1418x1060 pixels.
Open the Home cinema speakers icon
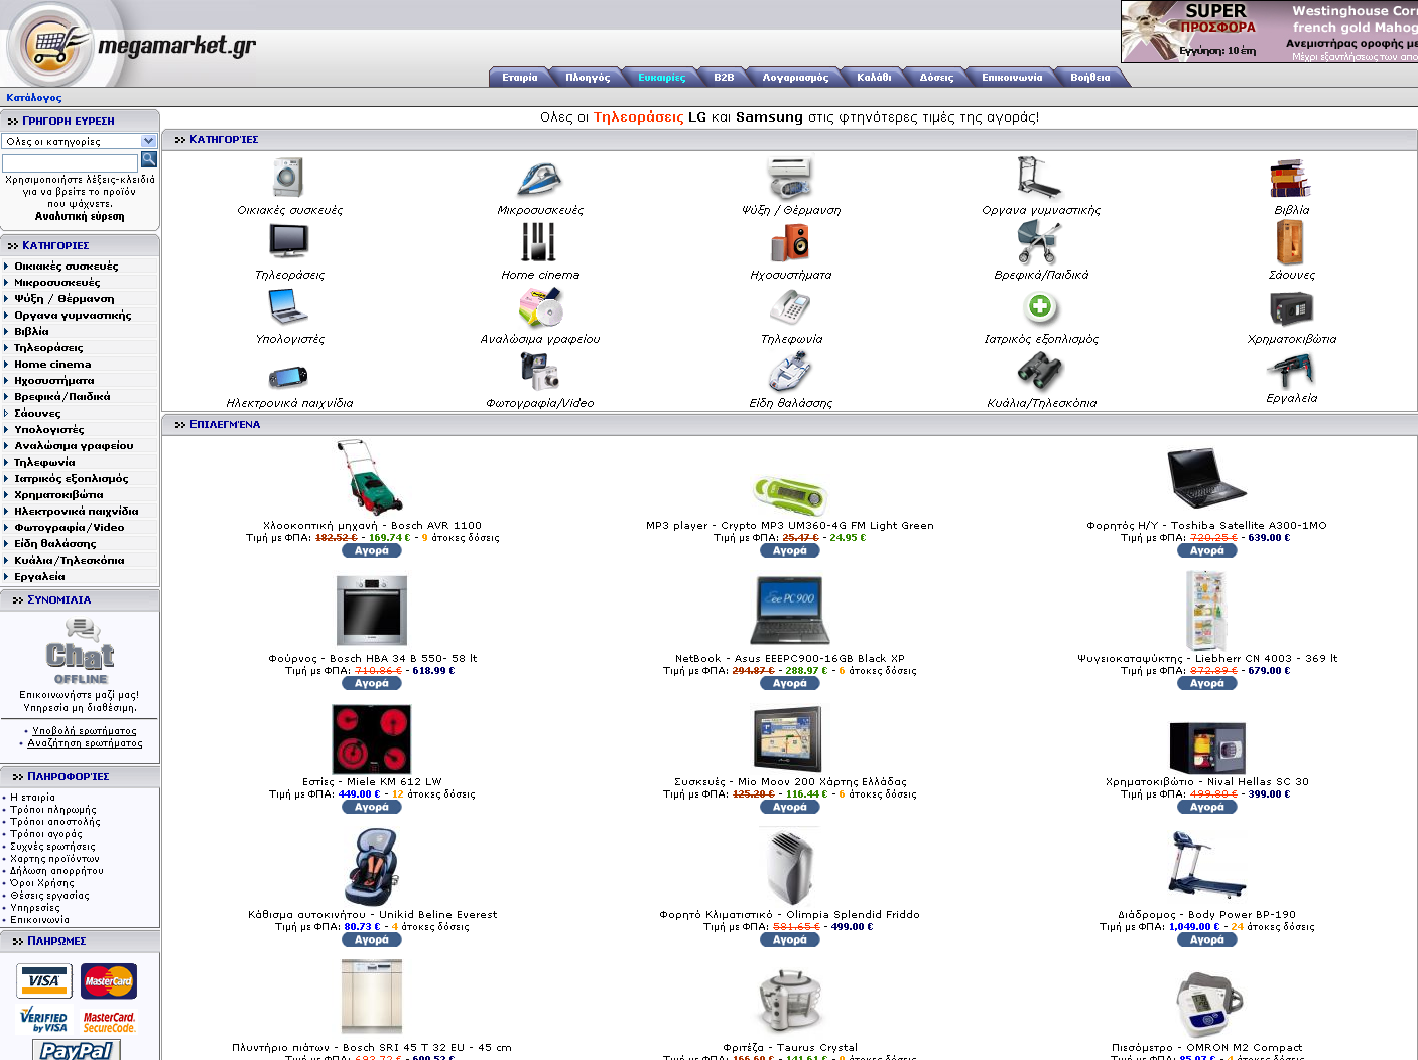(x=539, y=242)
